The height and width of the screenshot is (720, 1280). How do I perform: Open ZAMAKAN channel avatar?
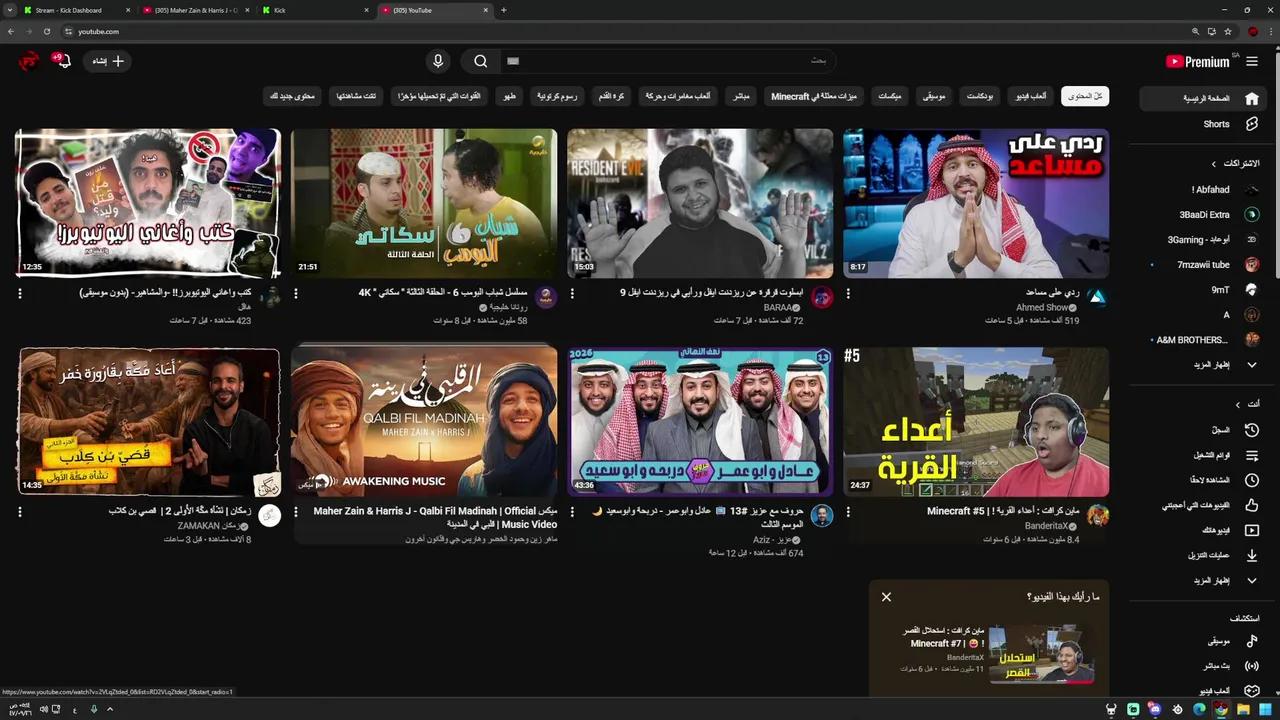click(x=269, y=516)
